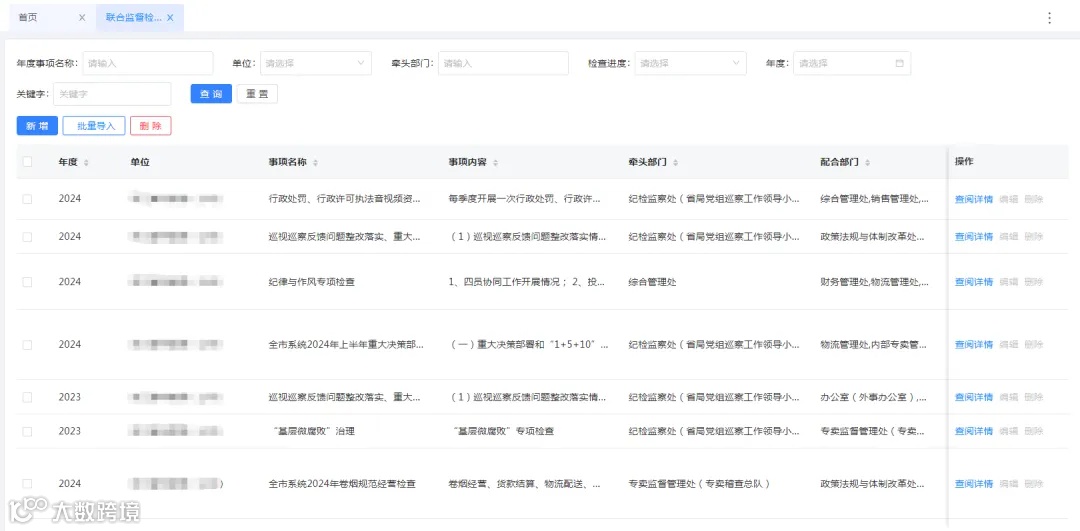Sort by 事项内容 column arrows
1080x531 pixels.
tap(495, 163)
